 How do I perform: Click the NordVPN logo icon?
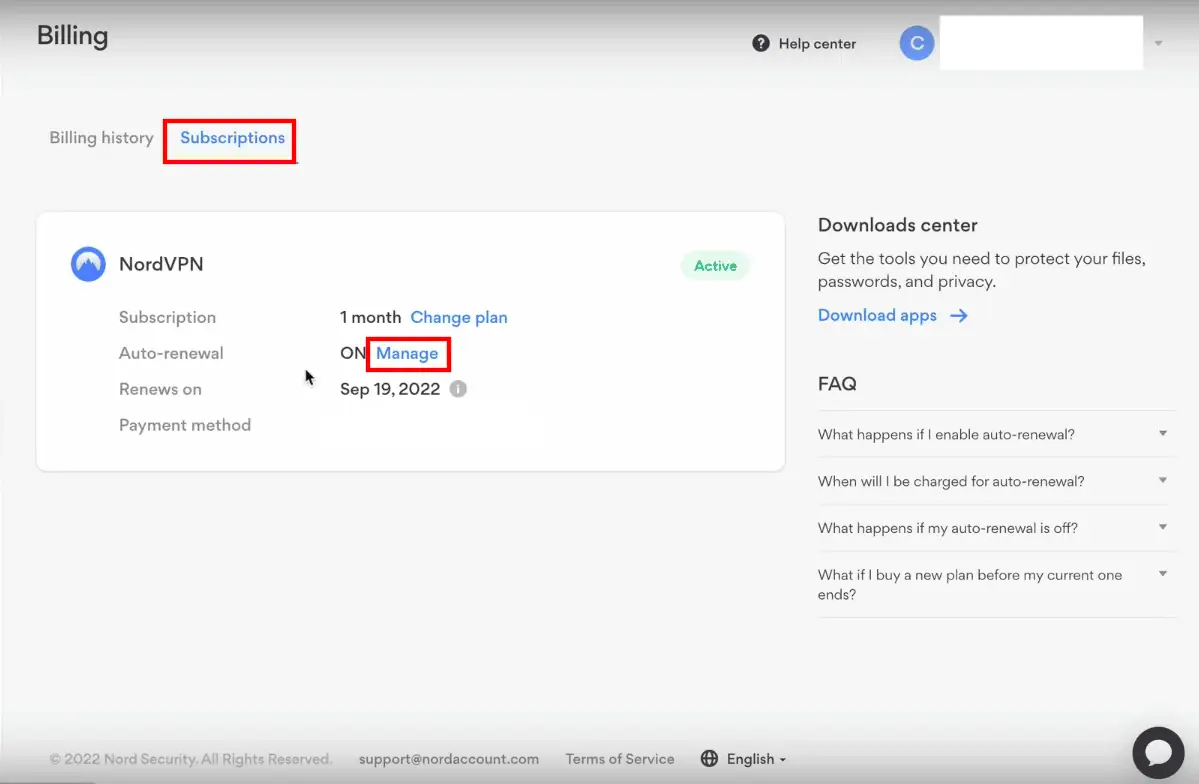88,264
